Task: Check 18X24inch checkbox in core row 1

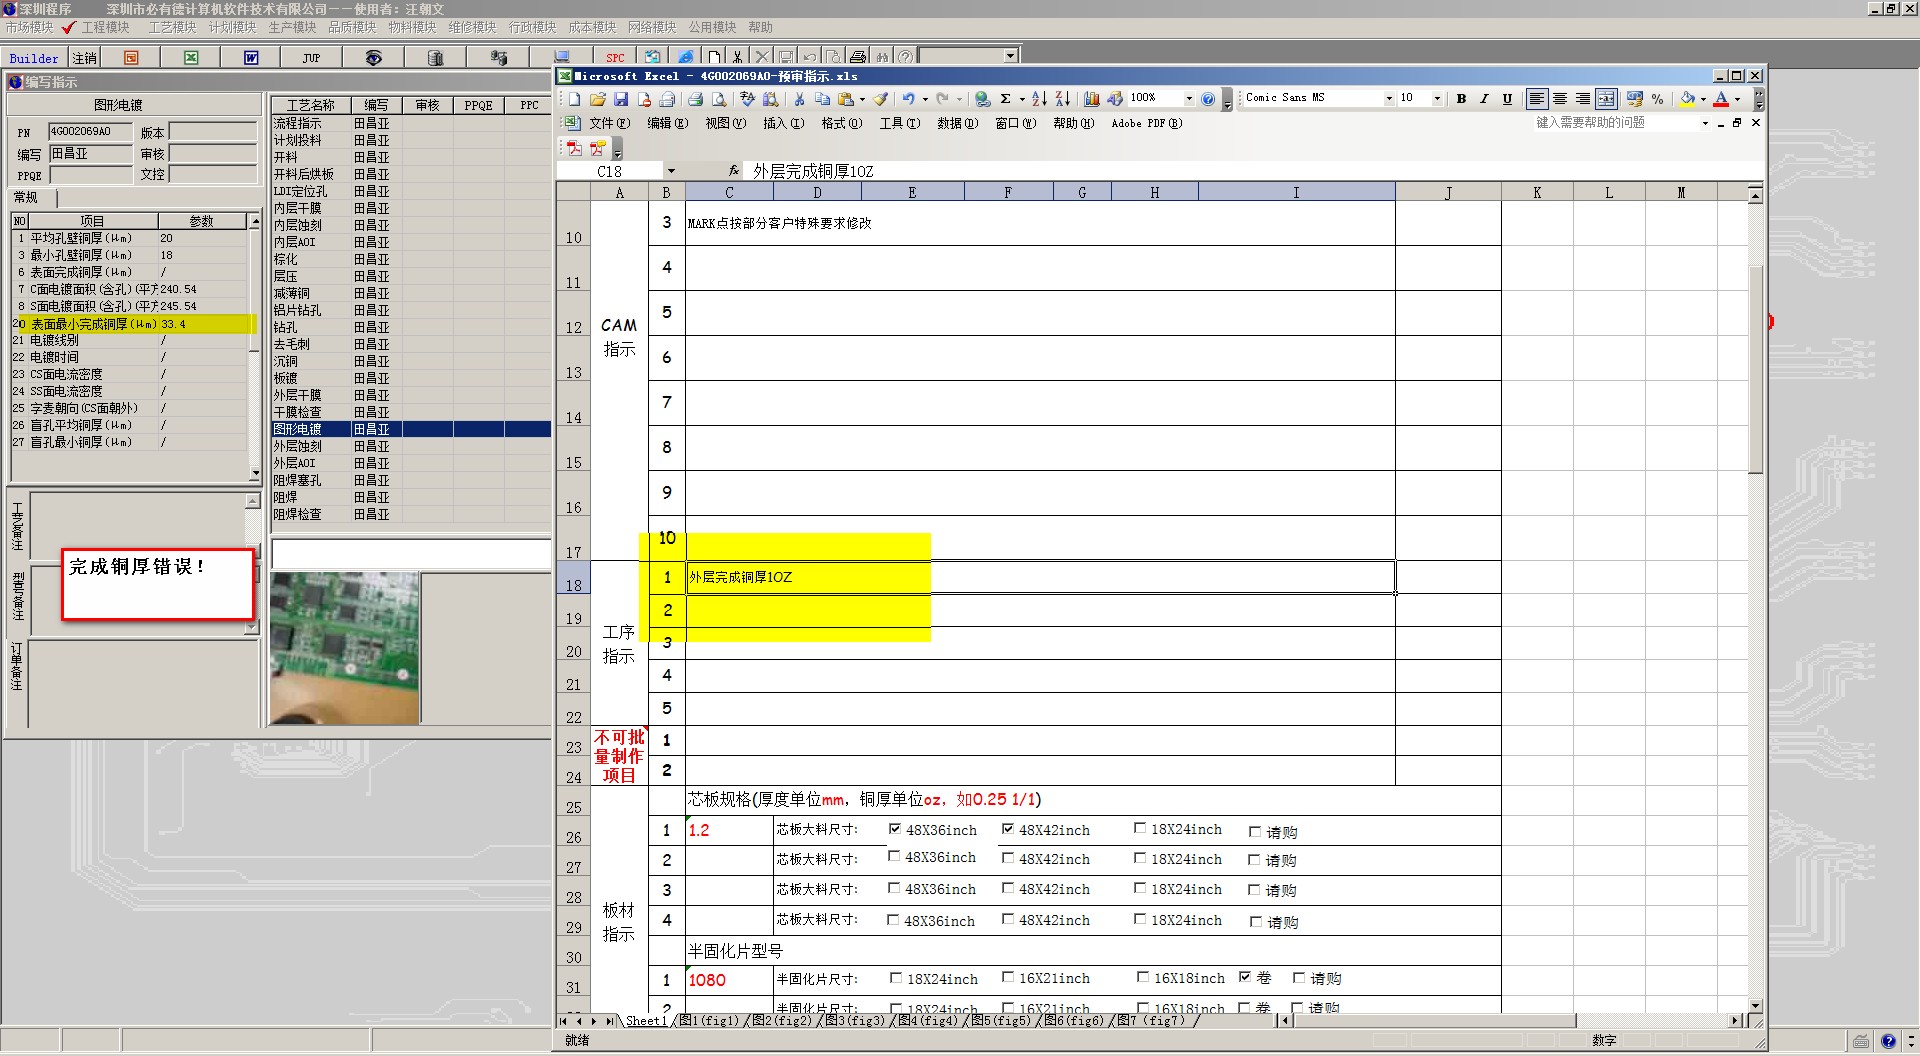Action: point(1140,828)
